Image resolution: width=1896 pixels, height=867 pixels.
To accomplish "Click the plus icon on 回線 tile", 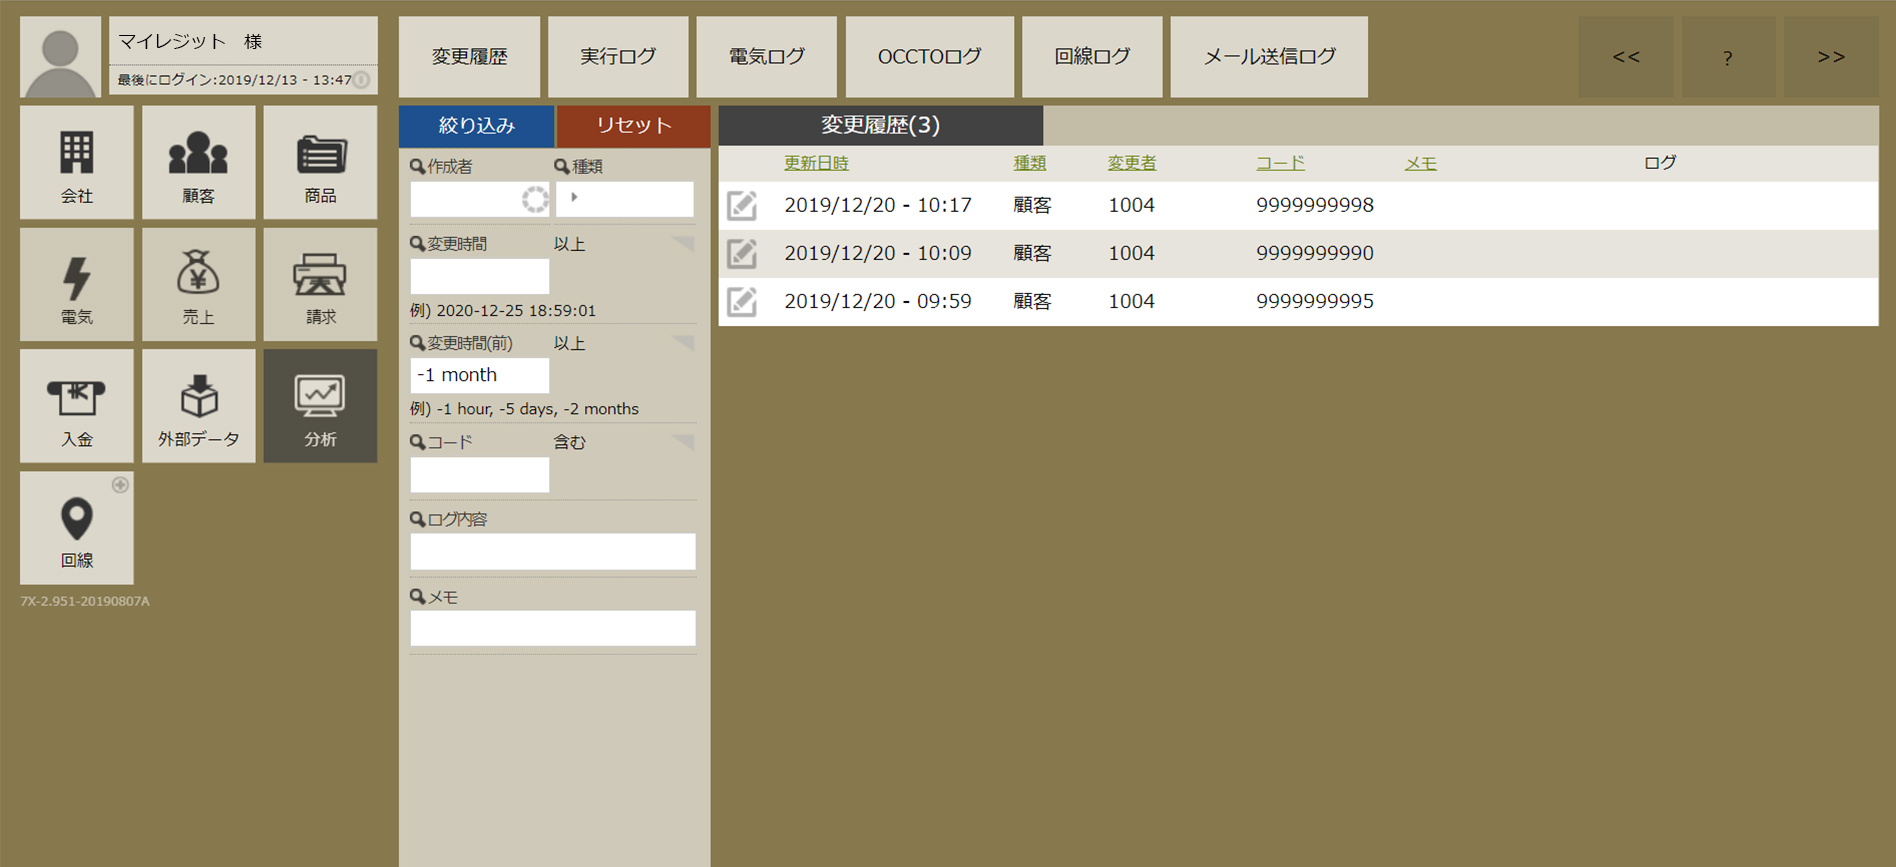I will point(120,485).
